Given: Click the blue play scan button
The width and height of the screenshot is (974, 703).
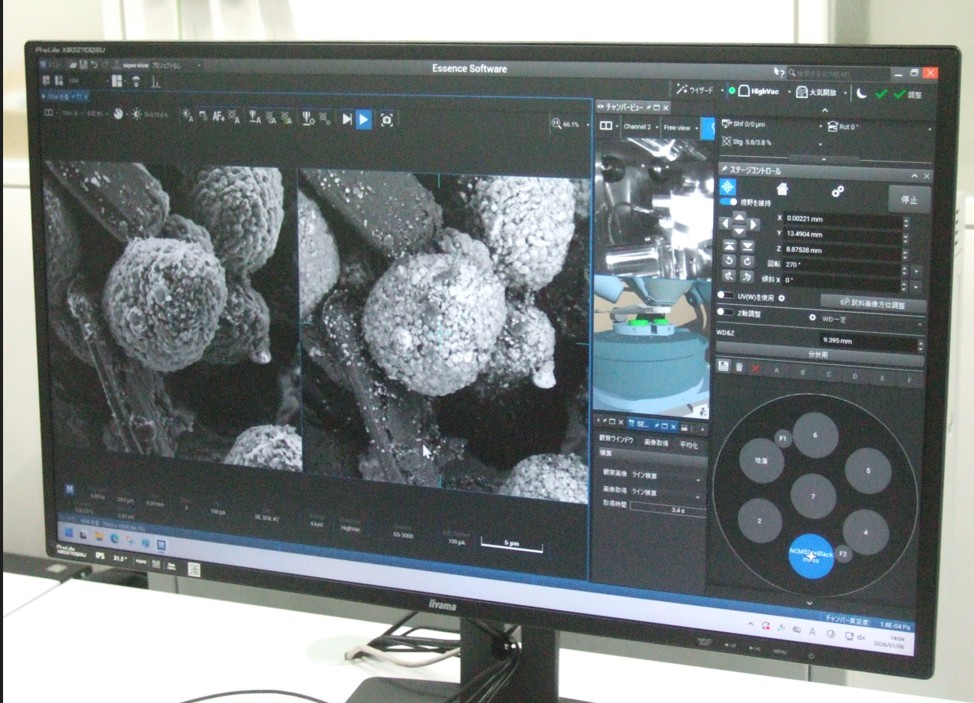Looking at the screenshot, I should pyautogui.click(x=363, y=119).
